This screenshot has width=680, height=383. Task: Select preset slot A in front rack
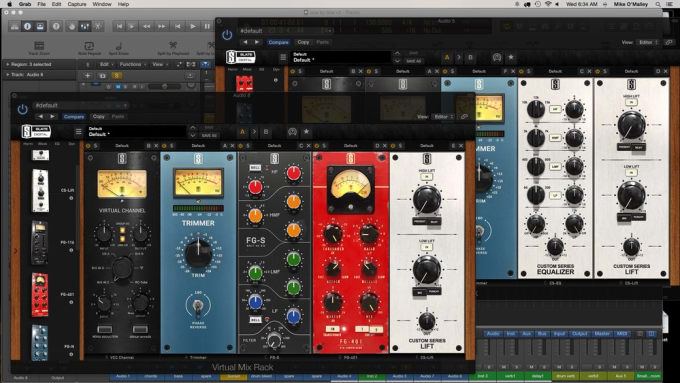tap(242, 131)
